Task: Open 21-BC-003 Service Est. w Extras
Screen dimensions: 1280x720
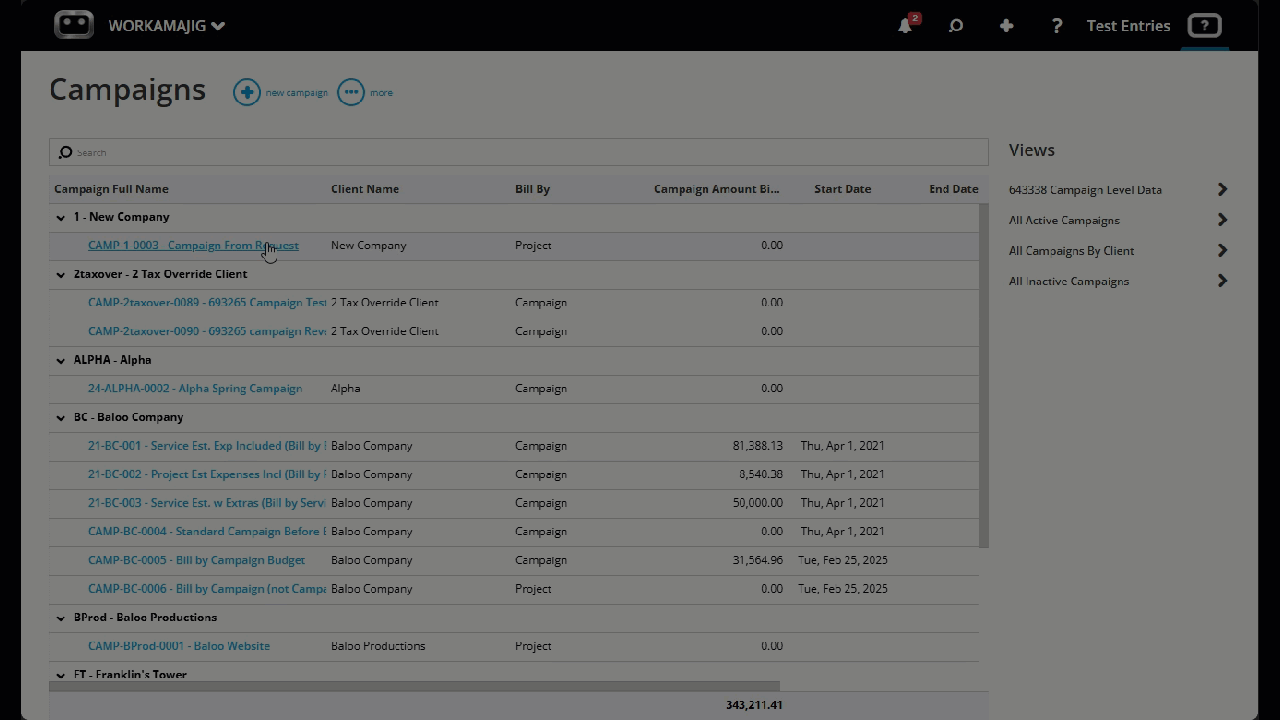Action: click(207, 503)
